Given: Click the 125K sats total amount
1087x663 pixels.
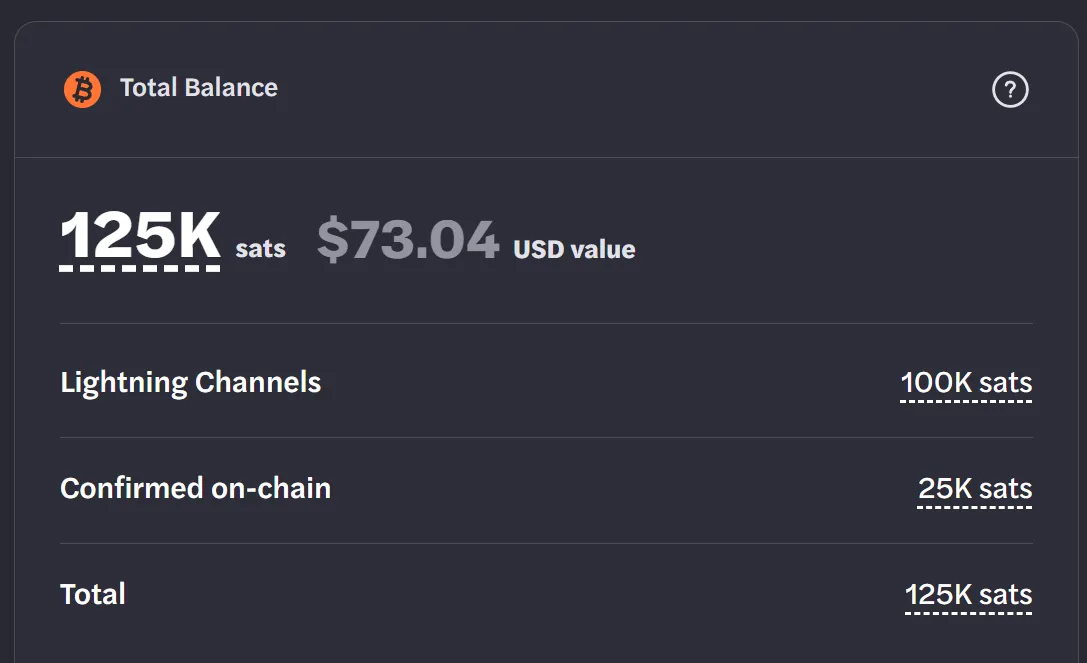Looking at the screenshot, I should tap(968, 595).
